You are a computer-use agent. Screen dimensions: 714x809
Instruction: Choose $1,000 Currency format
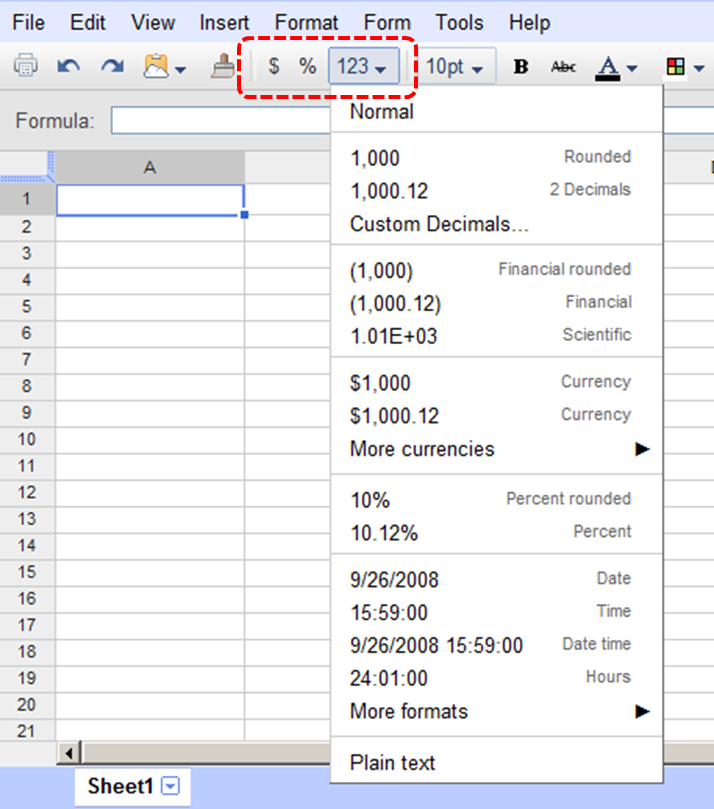(496, 383)
